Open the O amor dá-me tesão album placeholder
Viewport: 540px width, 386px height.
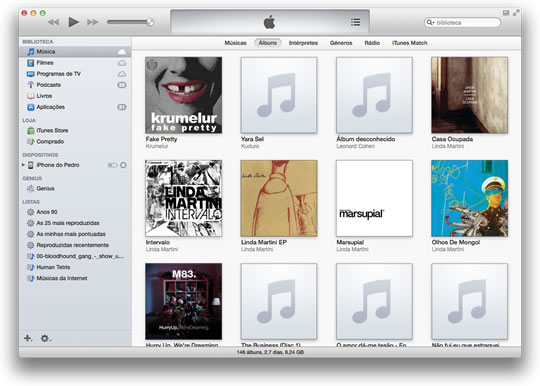tap(374, 302)
